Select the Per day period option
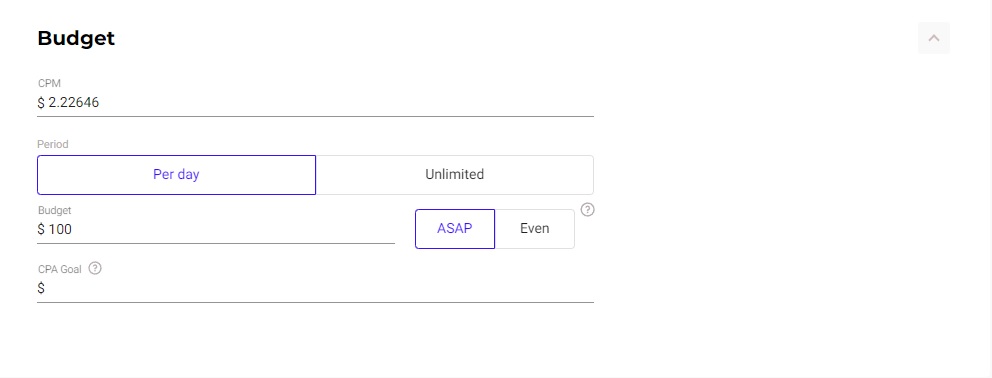Viewport: 992px width, 378px height. (177, 175)
